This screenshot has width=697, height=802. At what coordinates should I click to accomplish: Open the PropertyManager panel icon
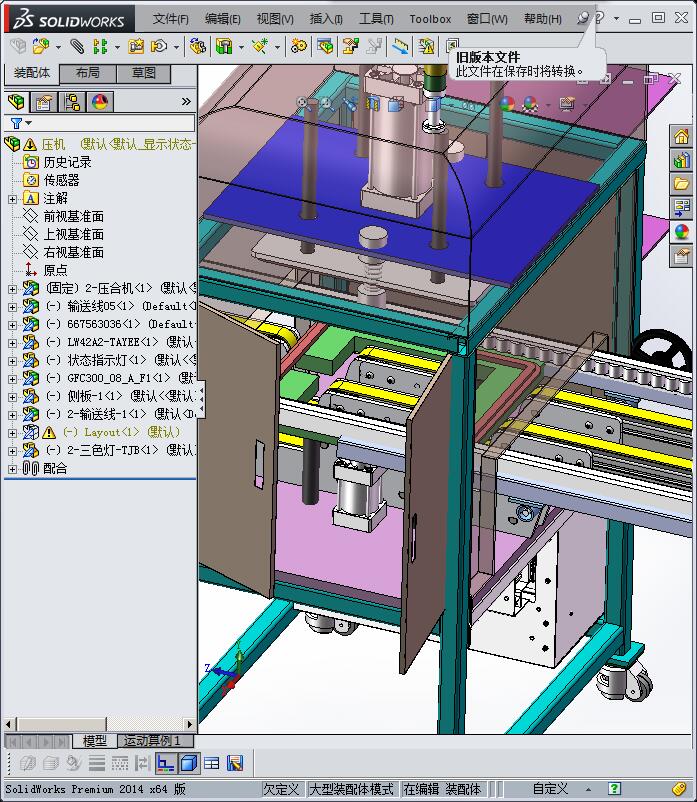point(44,102)
